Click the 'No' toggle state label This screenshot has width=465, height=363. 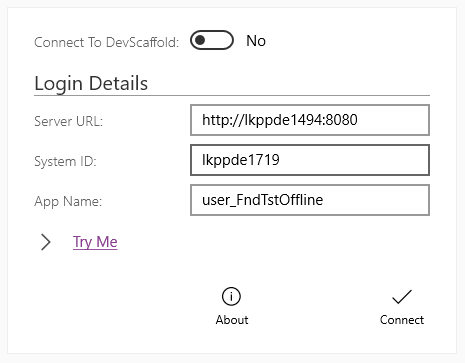pos(256,41)
